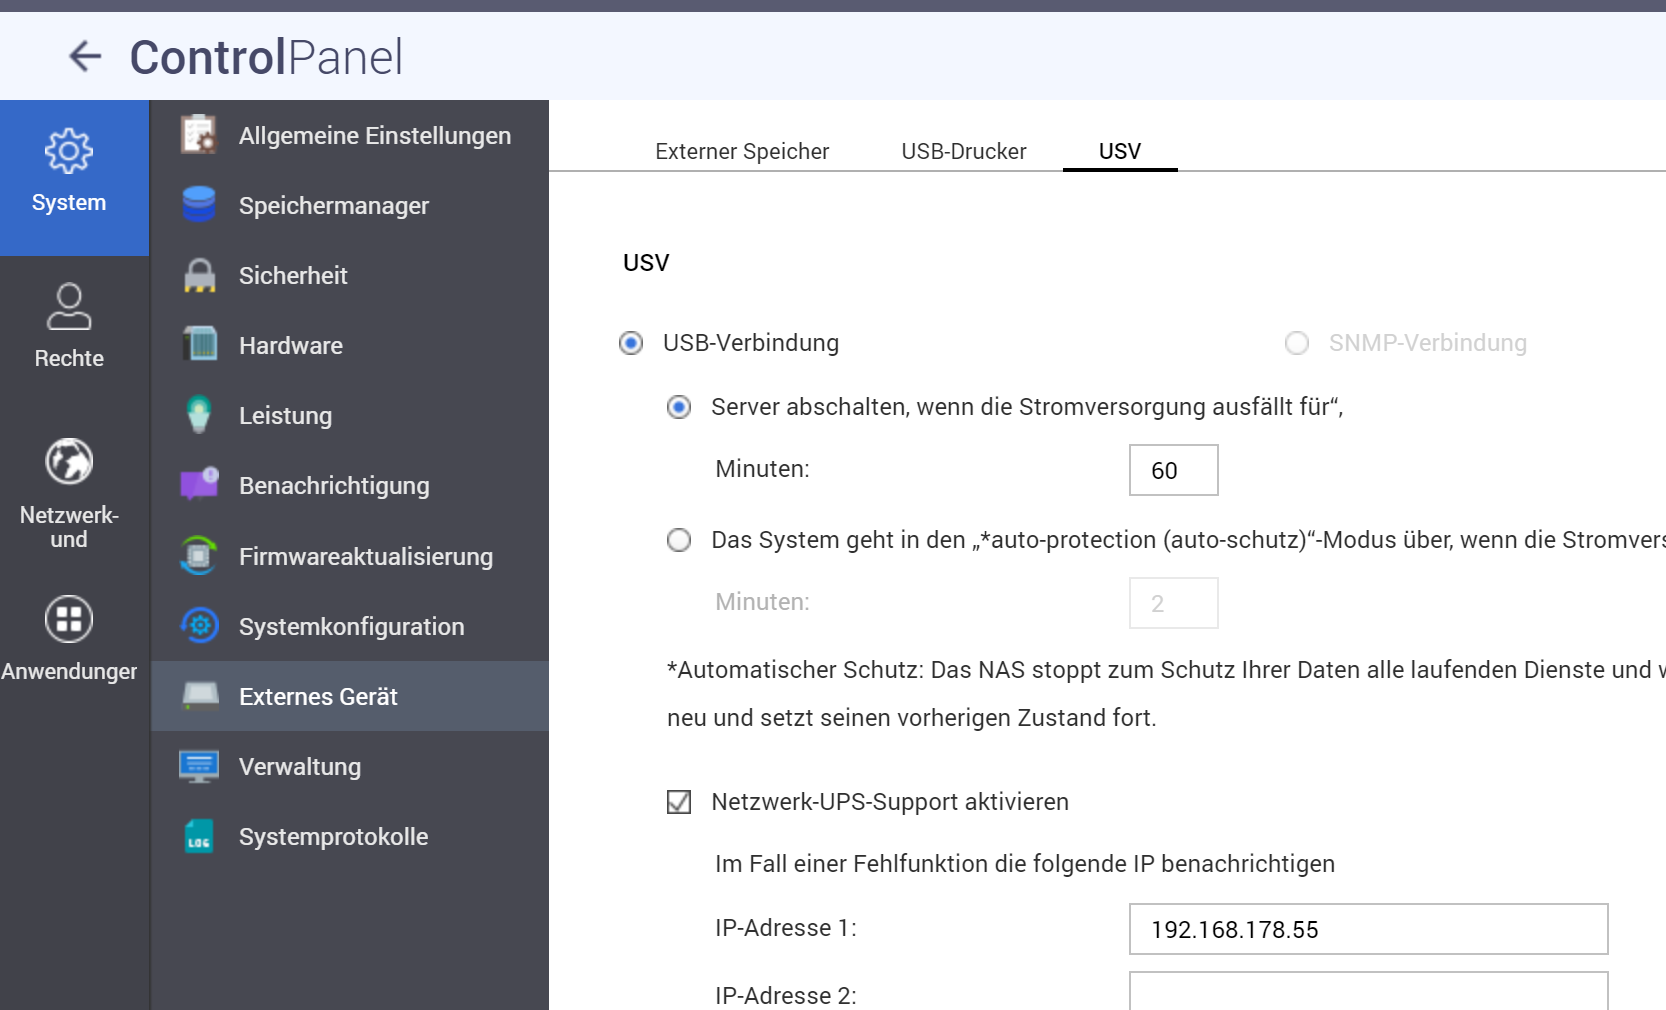
Task: Click the Systemprotokolle log icon
Action: click(x=199, y=836)
